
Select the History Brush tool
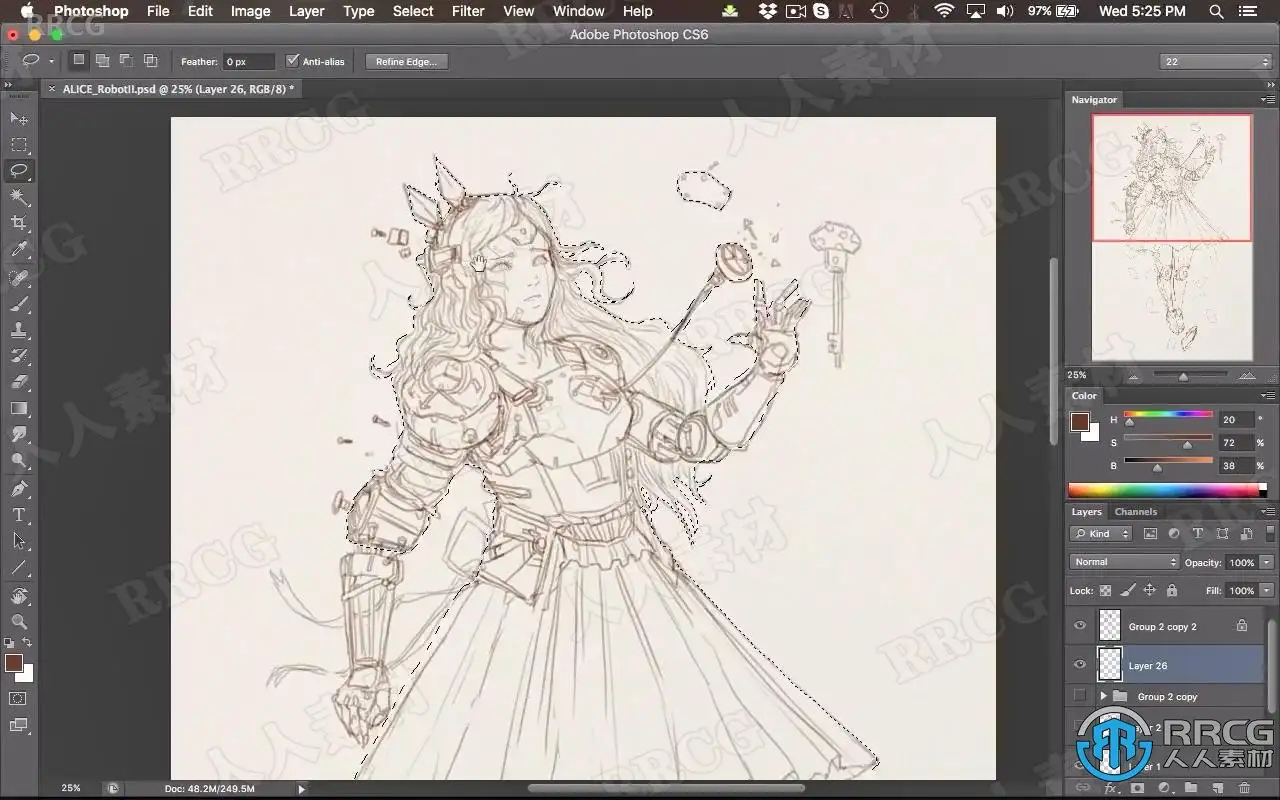19,355
